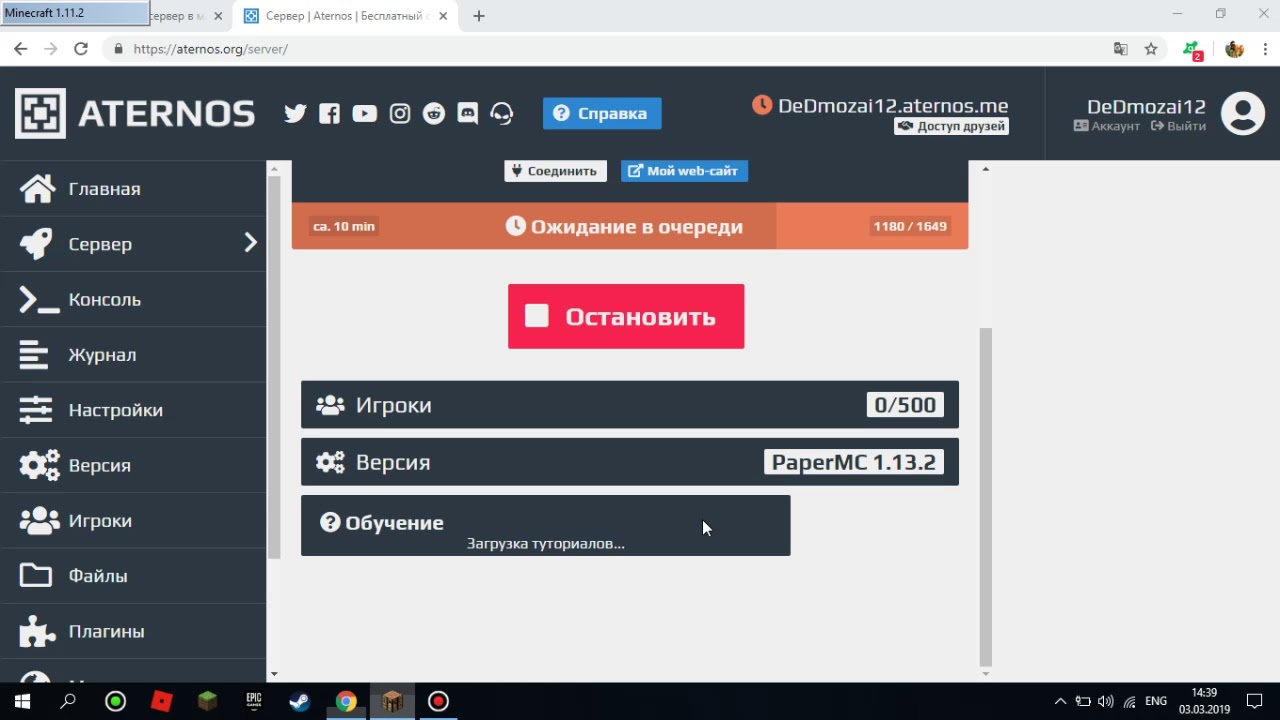Open Мой web-сайт link button

(684, 171)
